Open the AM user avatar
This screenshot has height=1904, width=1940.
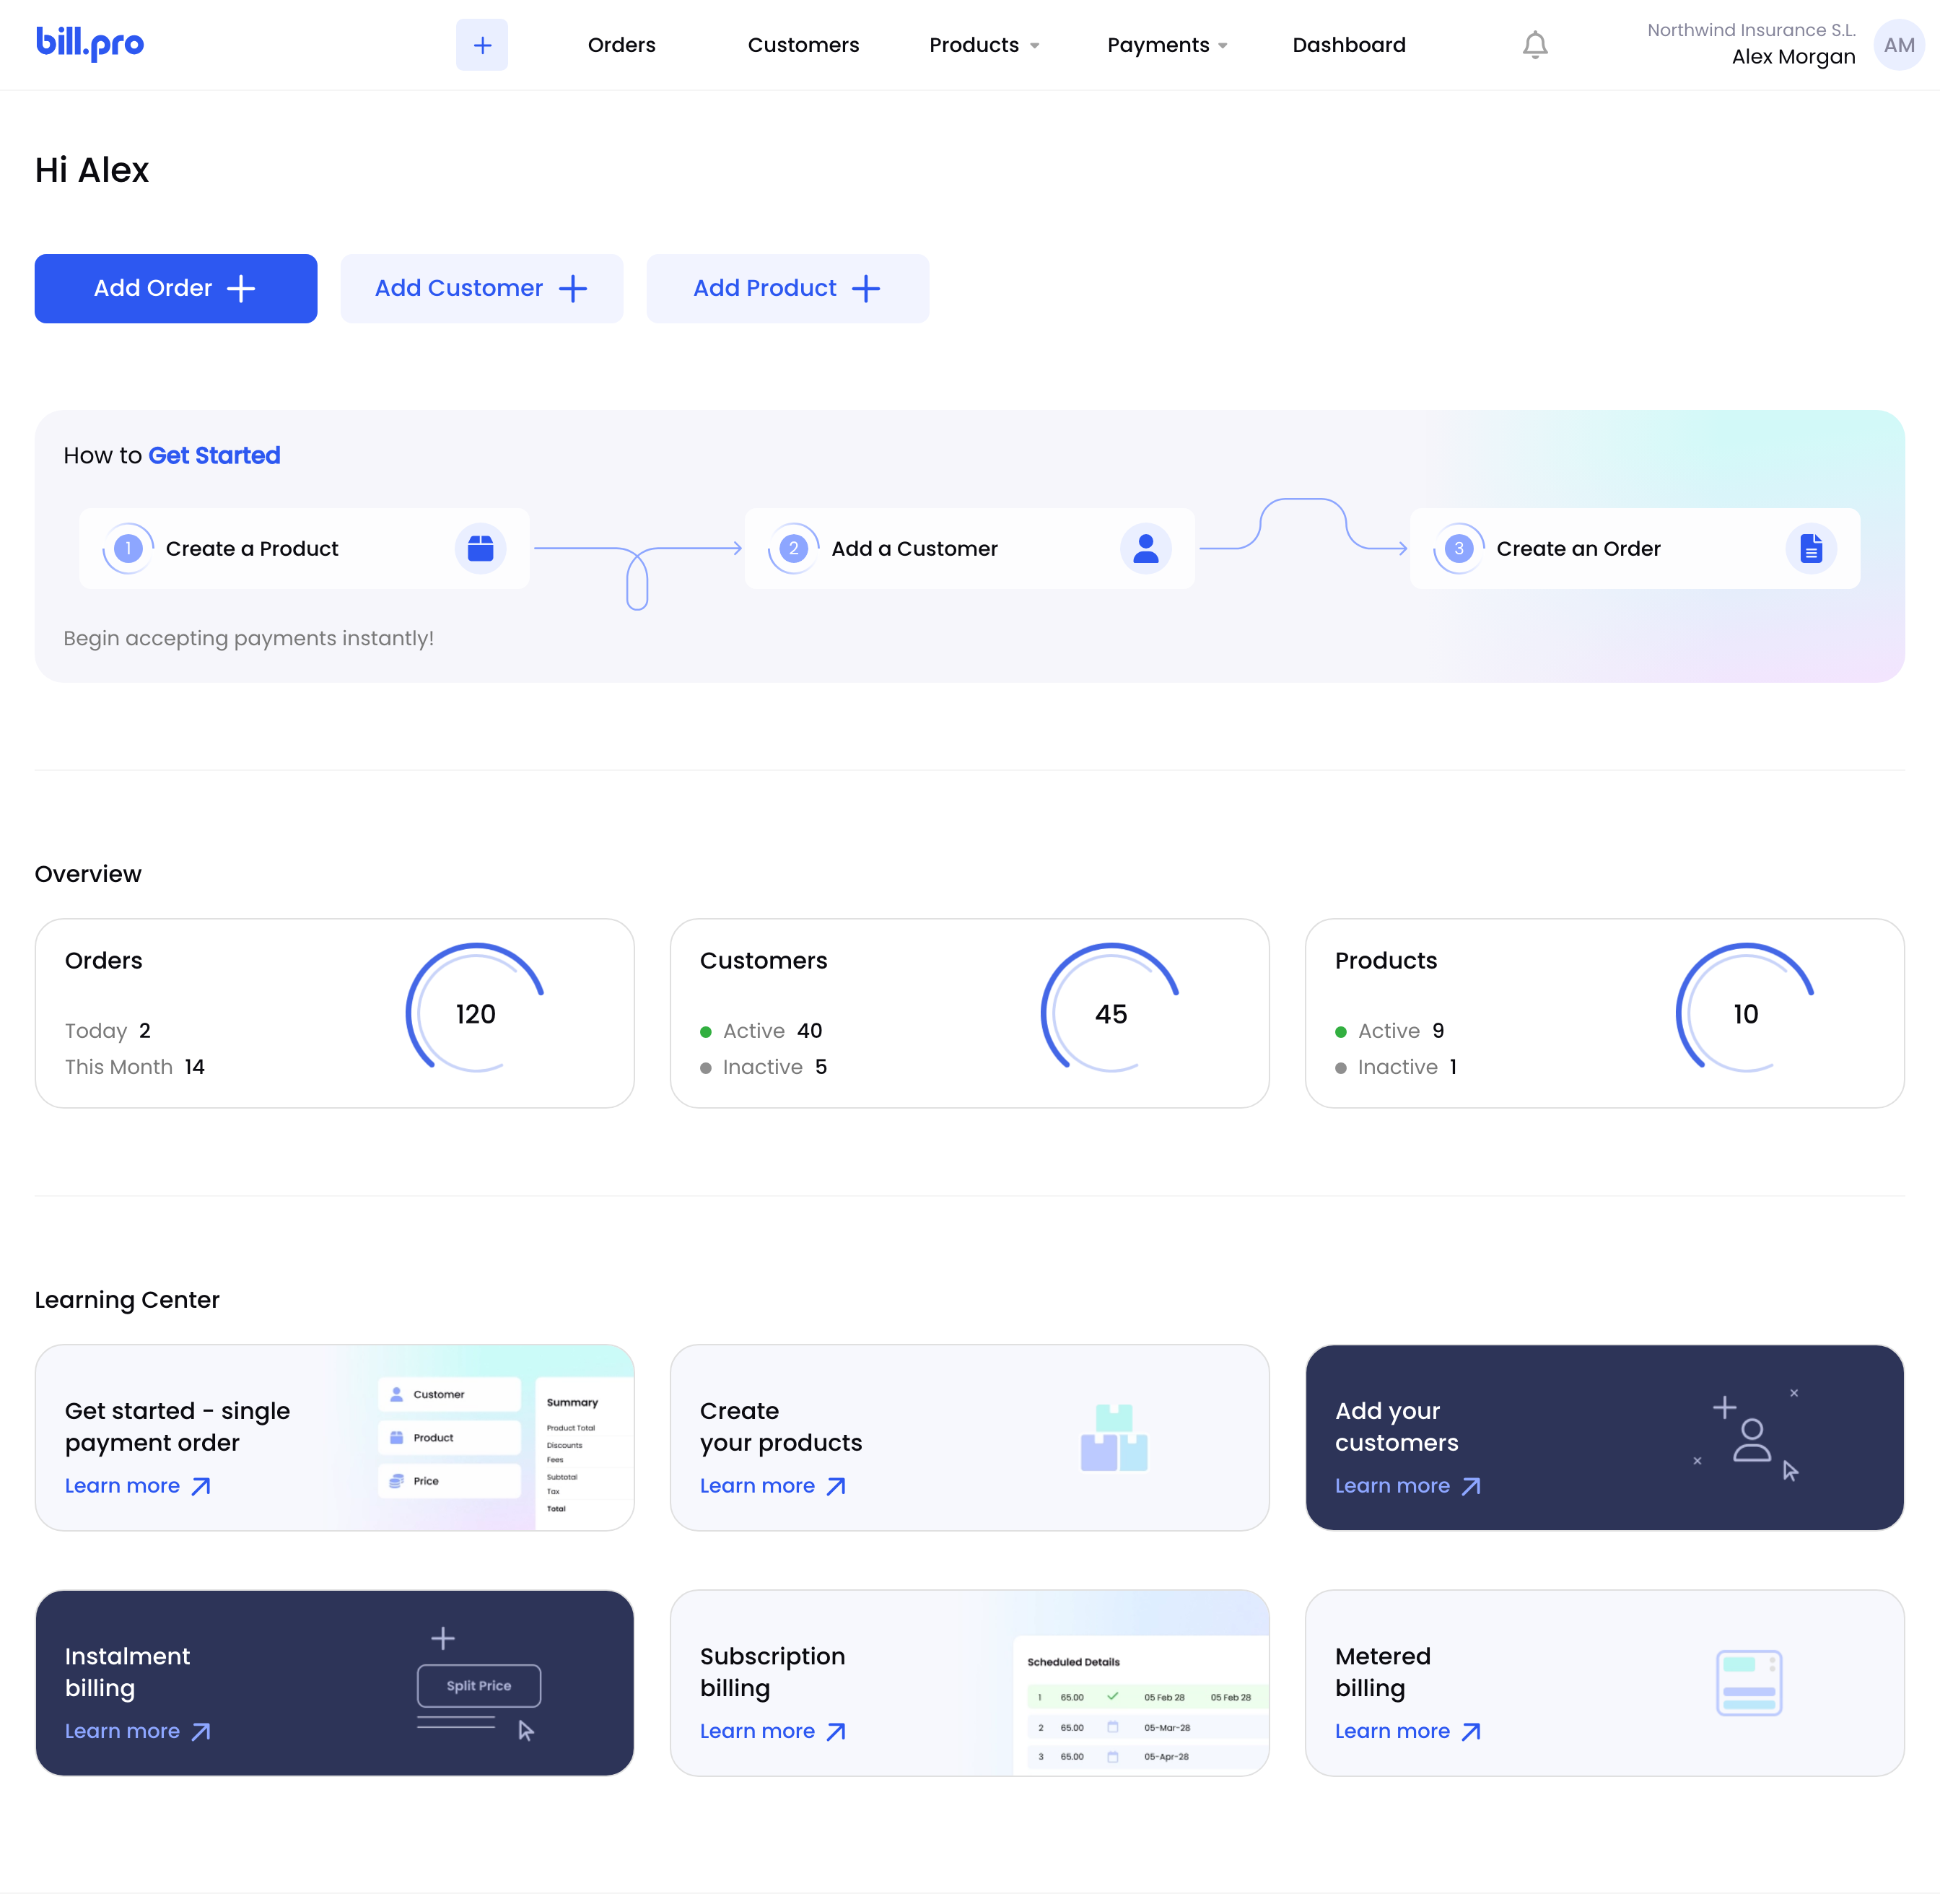click(x=1898, y=45)
